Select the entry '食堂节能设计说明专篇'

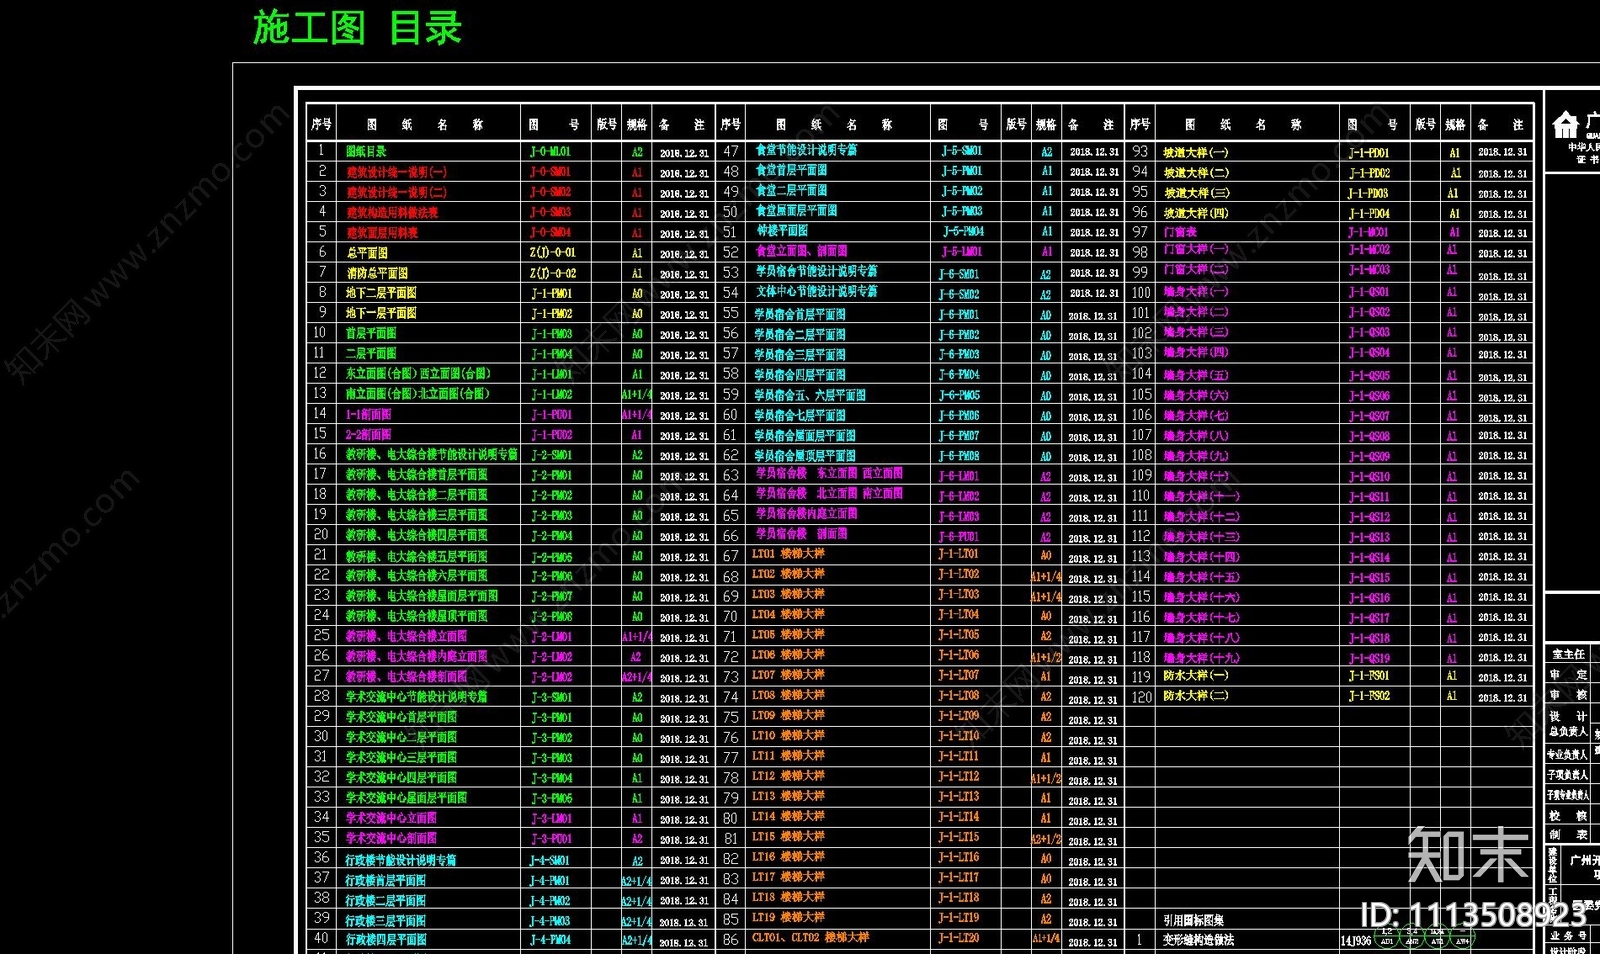[806, 150]
